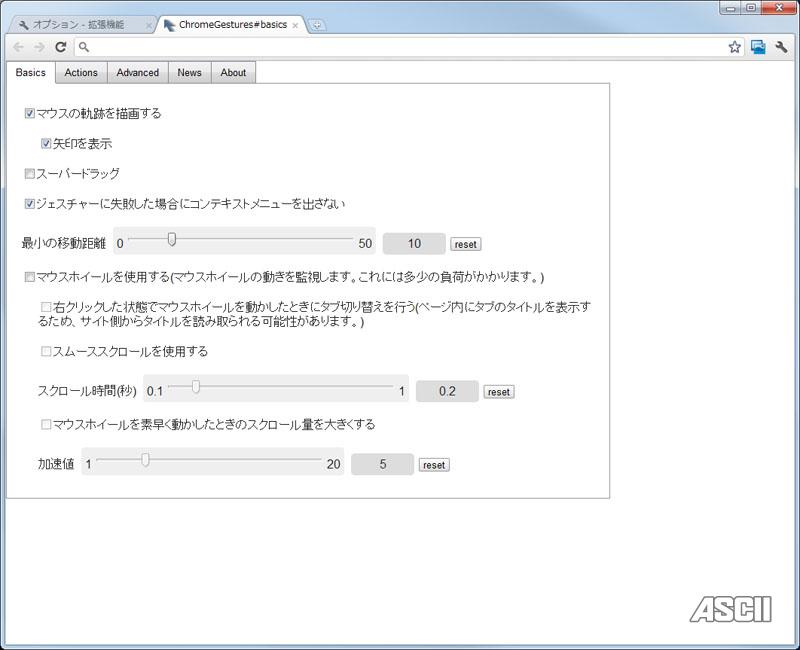Screen dimensions: 800x650
Task: Open the blue extension icon in toolbar
Action: (x=758, y=47)
